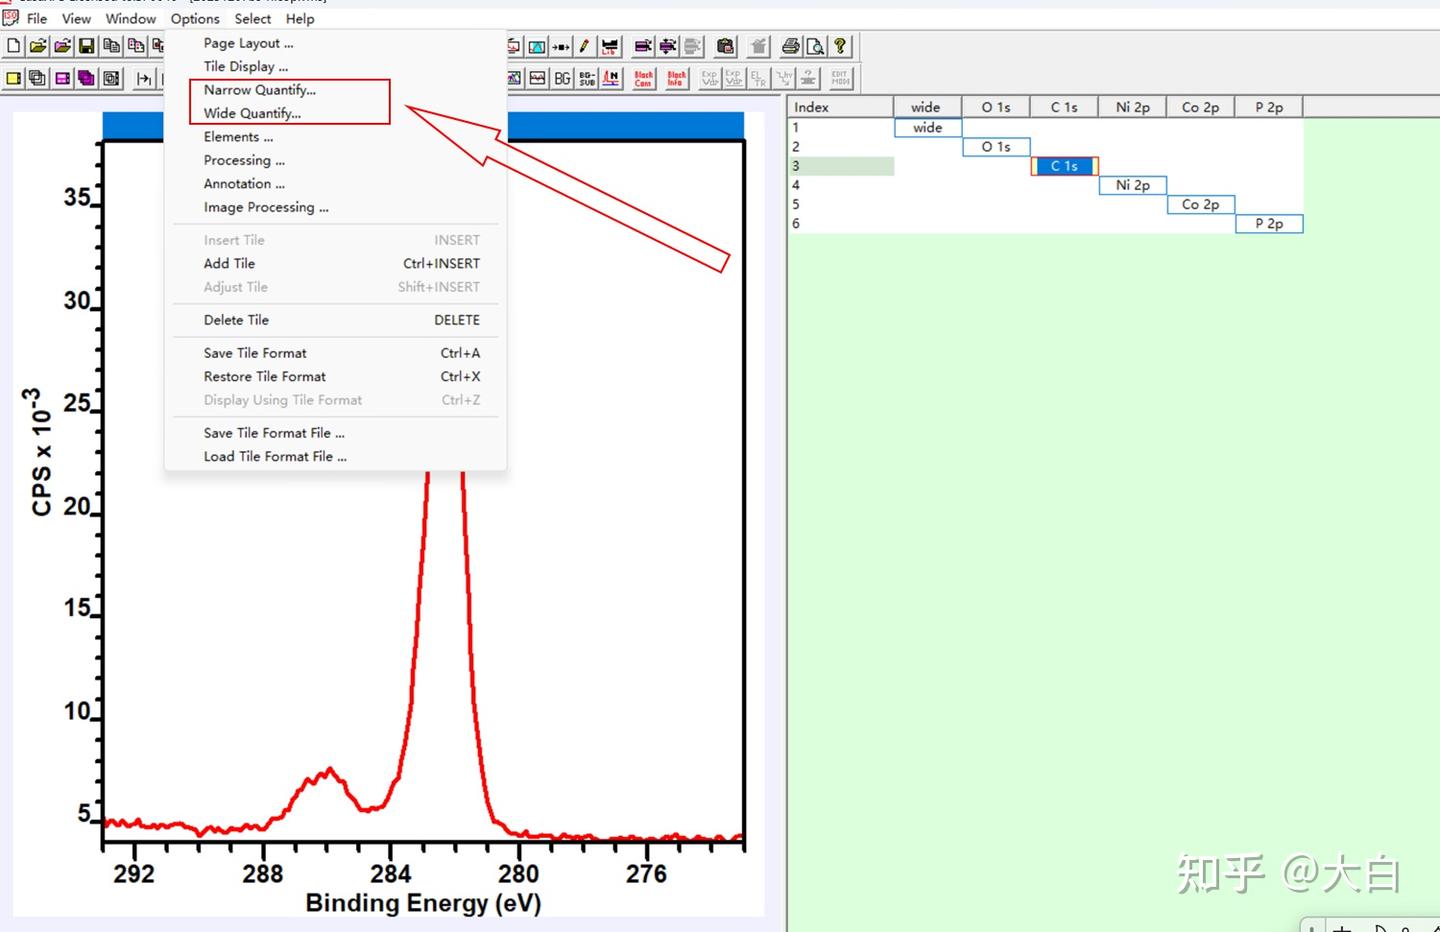
Task: Click the Save floppy disk icon
Action: click(86, 46)
